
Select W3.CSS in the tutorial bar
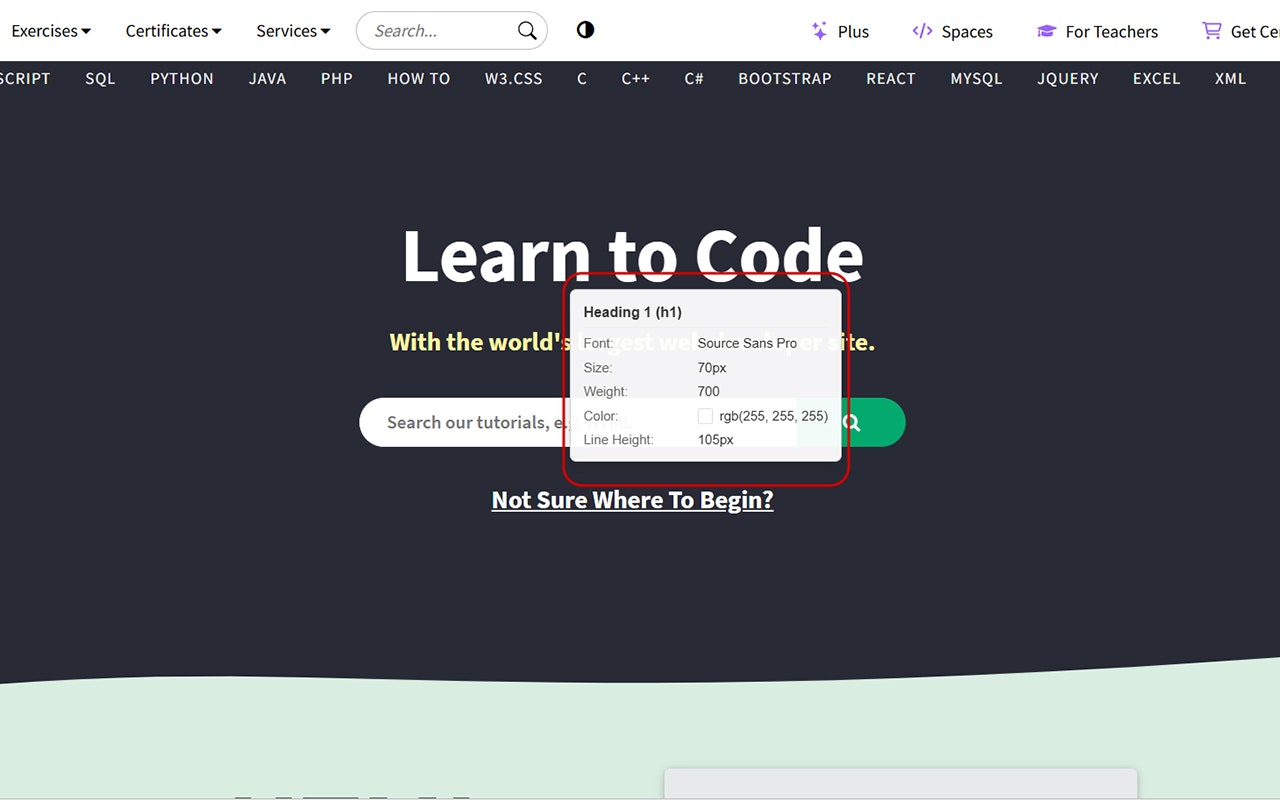click(x=514, y=78)
